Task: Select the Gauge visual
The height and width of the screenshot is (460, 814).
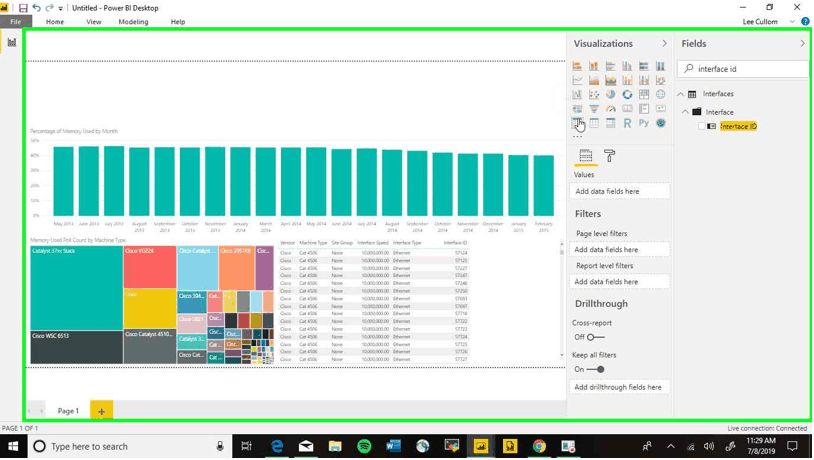Action: pyautogui.click(x=610, y=109)
